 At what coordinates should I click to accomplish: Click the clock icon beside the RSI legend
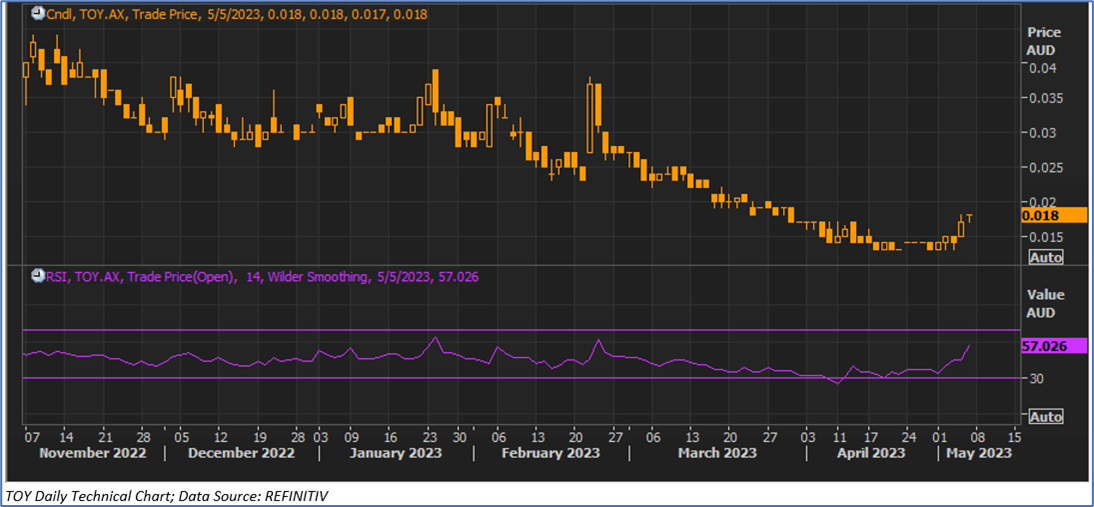37,277
